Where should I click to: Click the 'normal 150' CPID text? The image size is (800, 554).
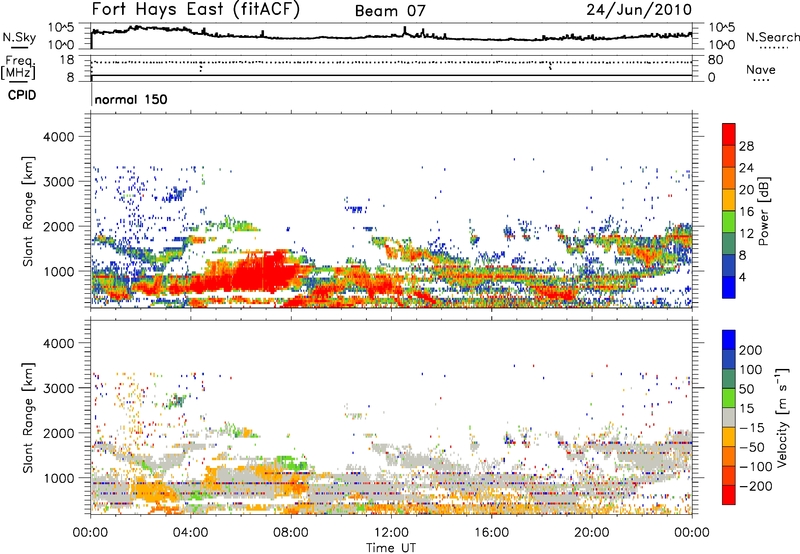[131, 99]
